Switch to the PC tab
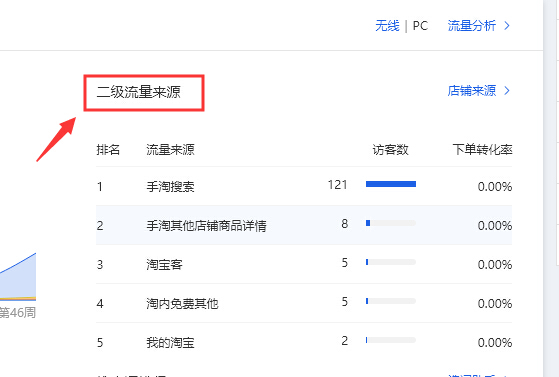559x377 pixels. pos(420,26)
